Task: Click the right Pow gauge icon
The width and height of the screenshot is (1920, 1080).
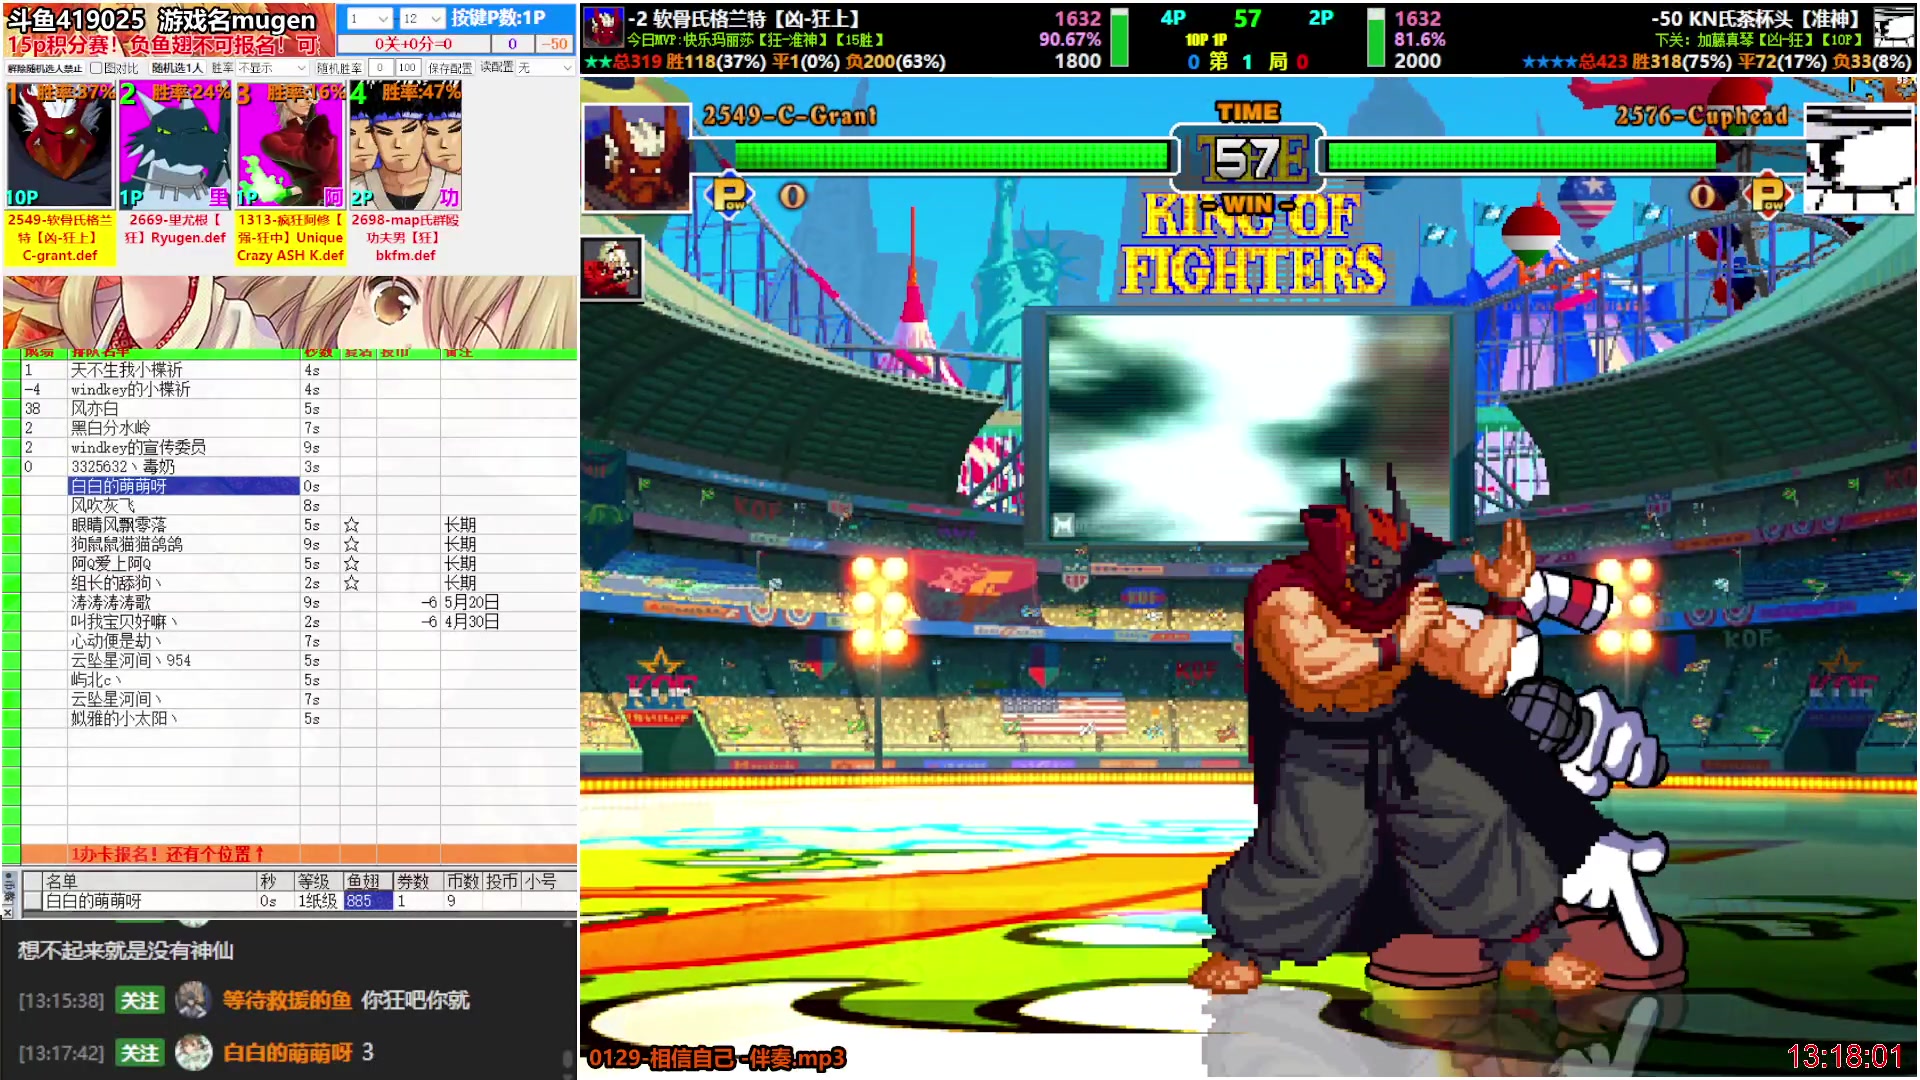Action: 1767,194
